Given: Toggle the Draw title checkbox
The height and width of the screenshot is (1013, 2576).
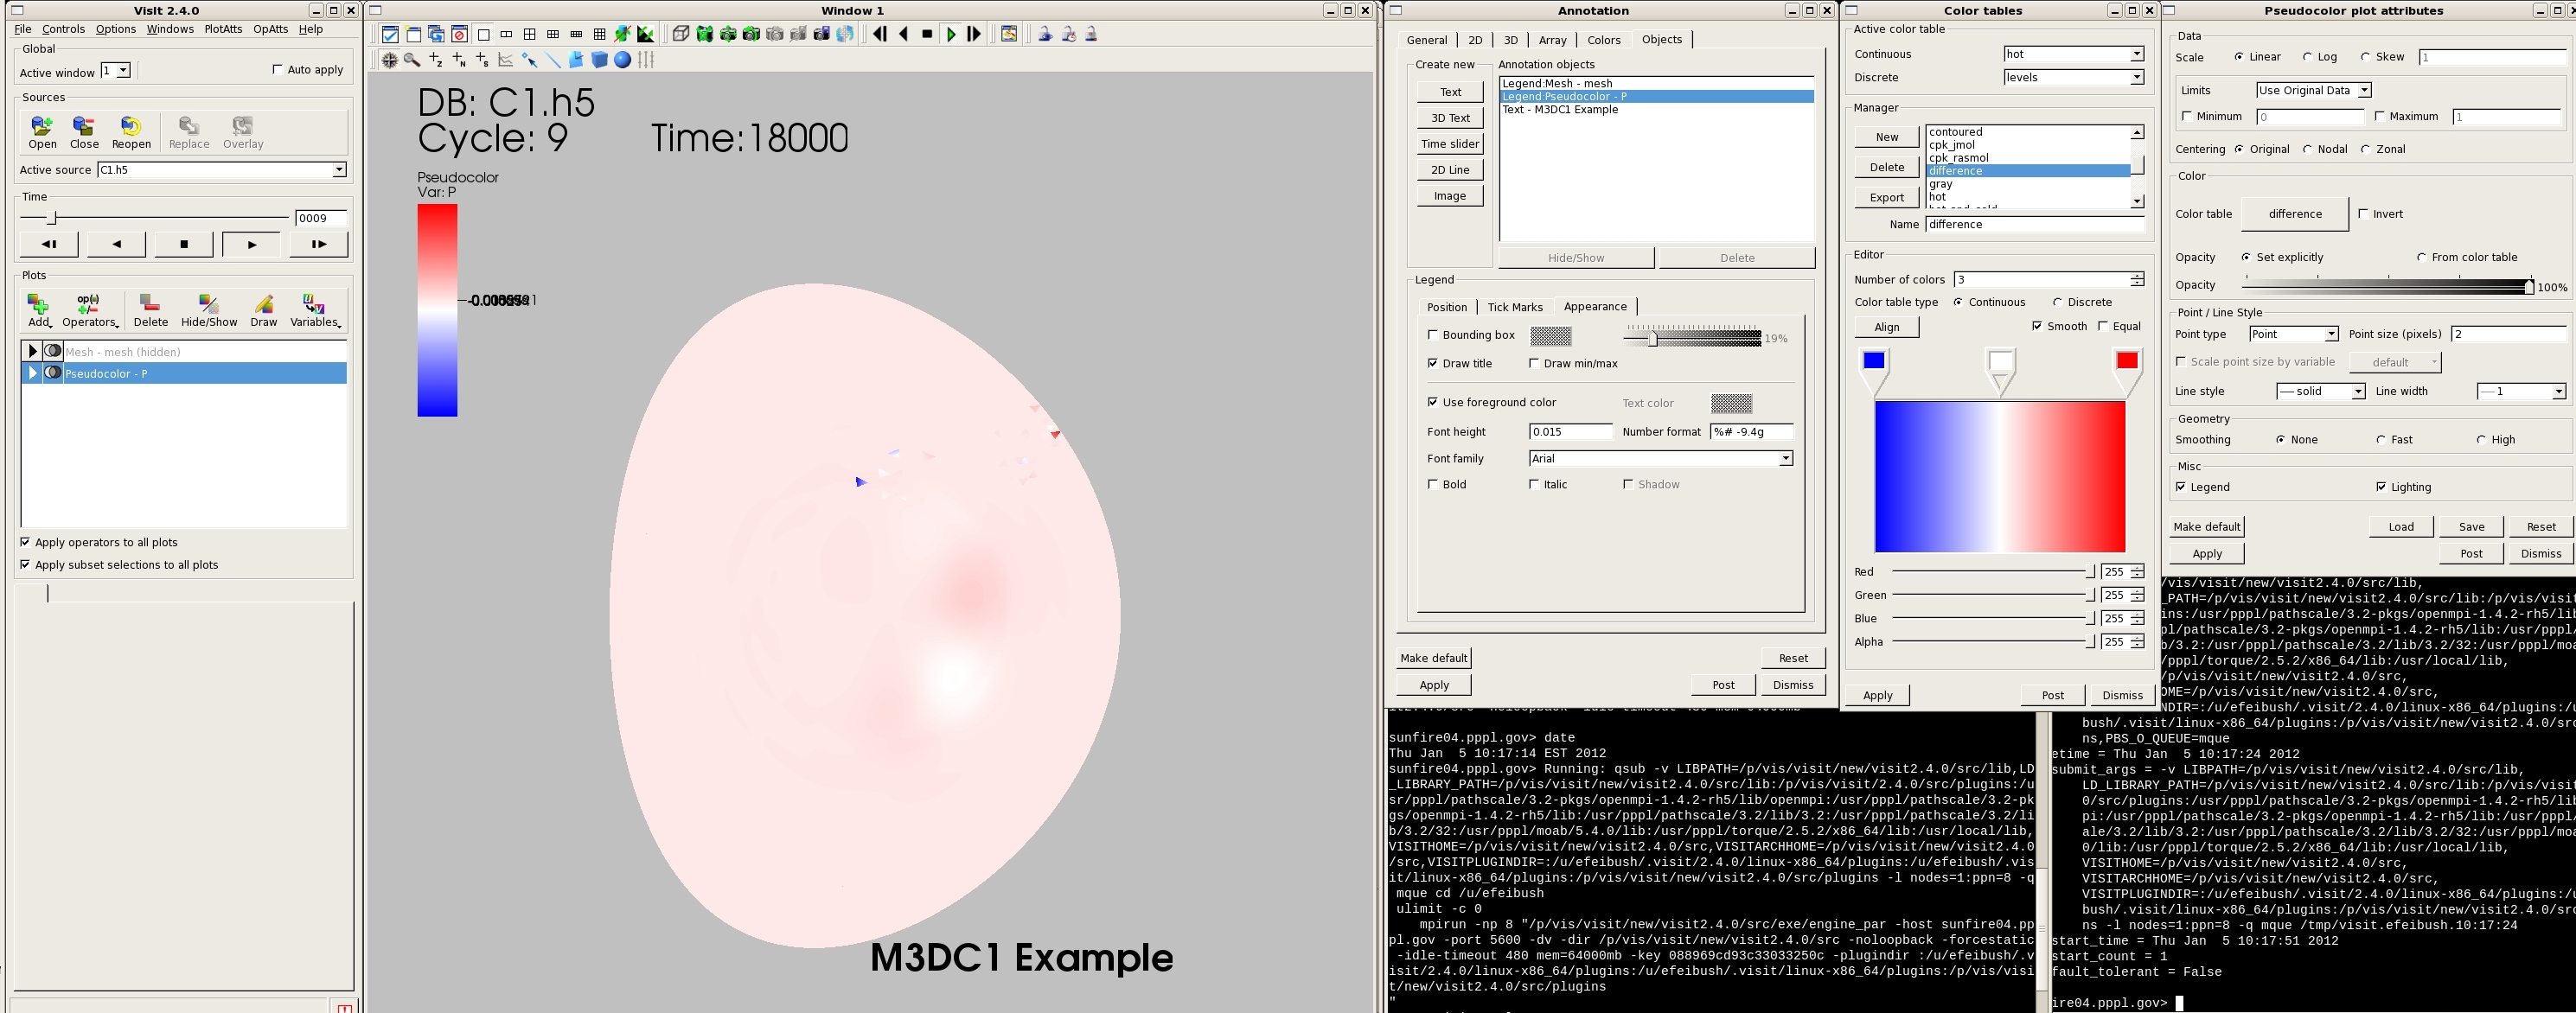Looking at the screenshot, I should tap(1433, 363).
